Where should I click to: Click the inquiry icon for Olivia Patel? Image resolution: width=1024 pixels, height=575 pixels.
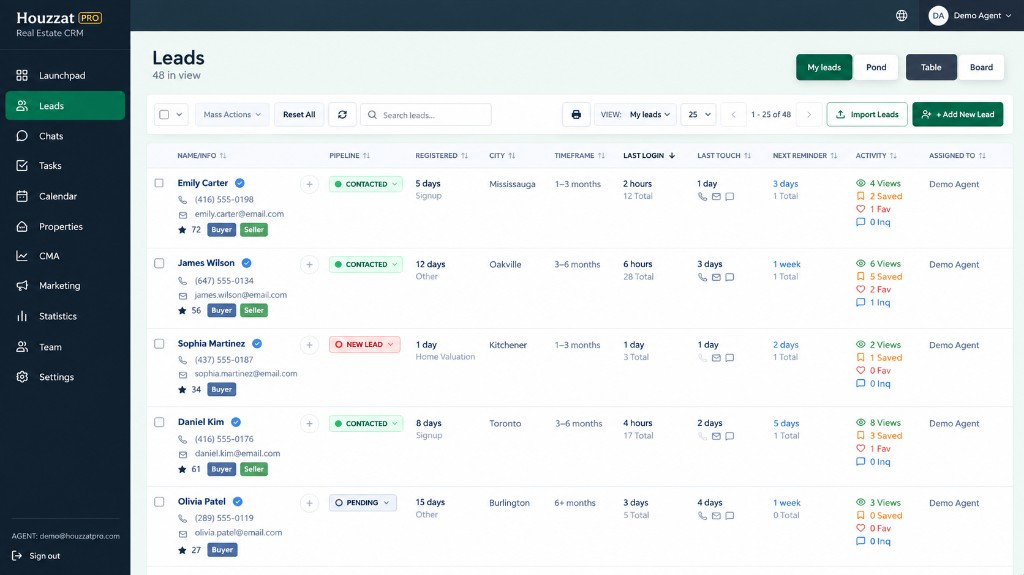(x=861, y=541)
